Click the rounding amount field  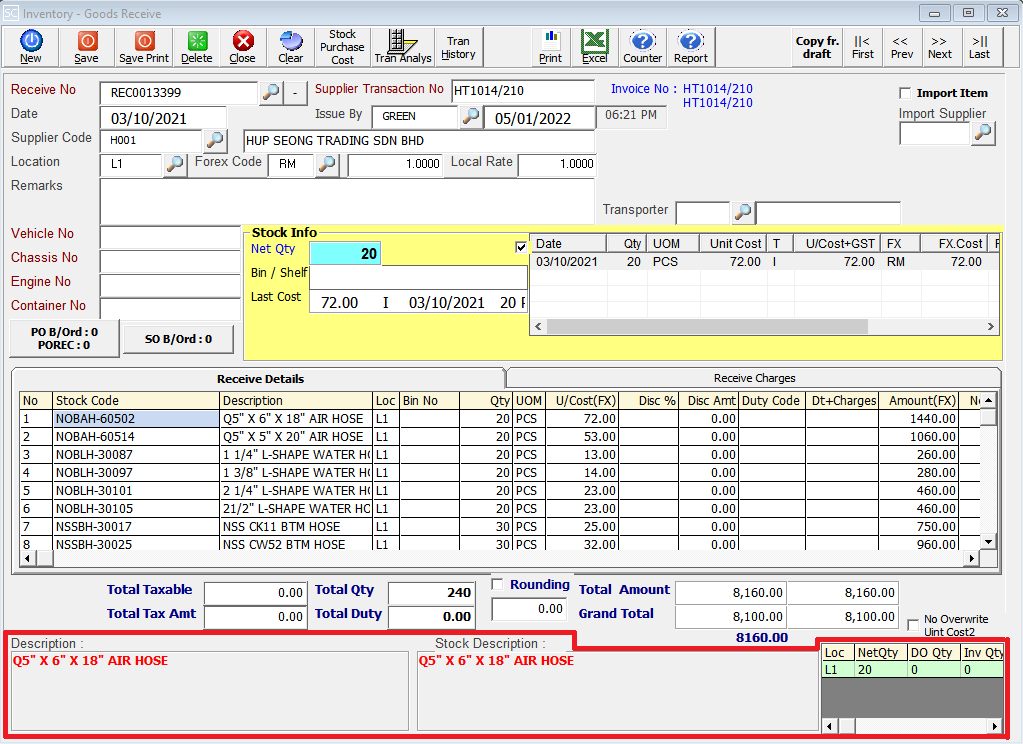[x=529, y=609]
